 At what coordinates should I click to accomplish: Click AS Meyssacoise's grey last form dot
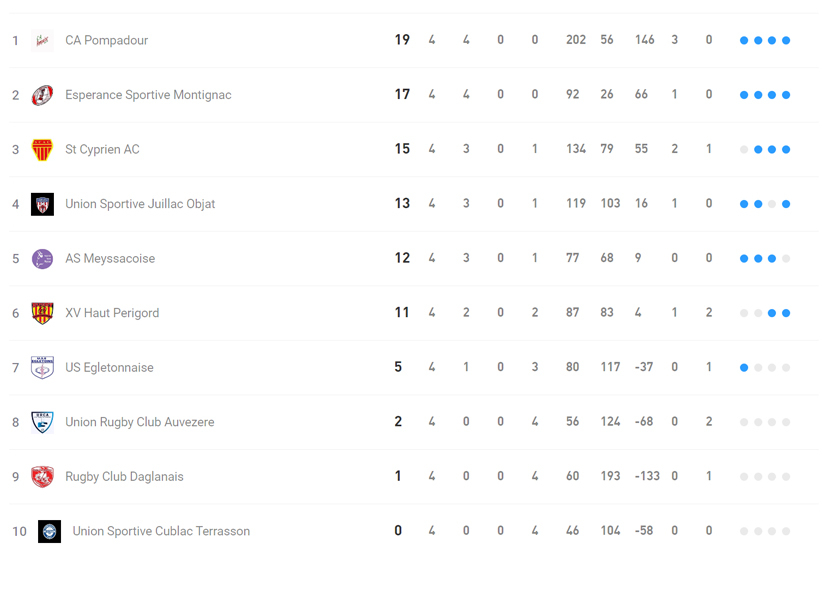(x=786, y=259)
